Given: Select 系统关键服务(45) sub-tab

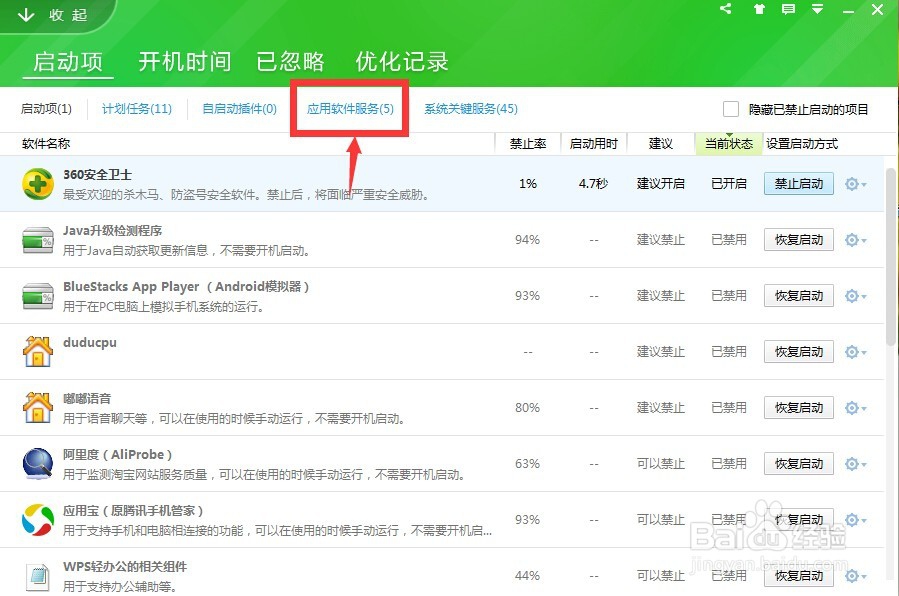Looking at the screenshot, I should coord(471,109).
